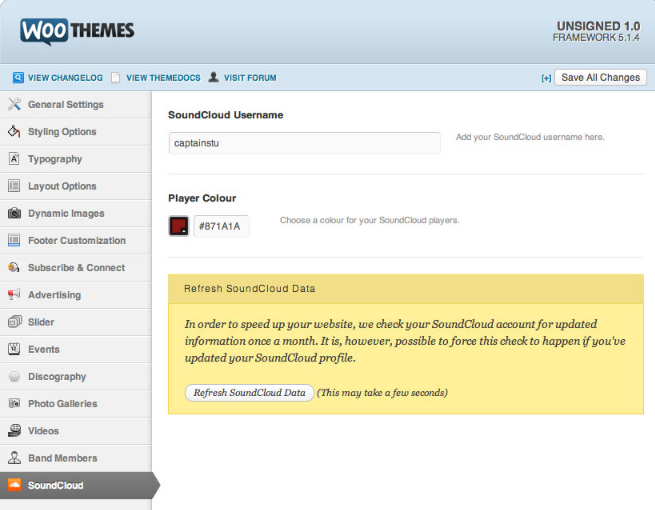Click the Videos reel icon
655x510 pixels.
14,431
